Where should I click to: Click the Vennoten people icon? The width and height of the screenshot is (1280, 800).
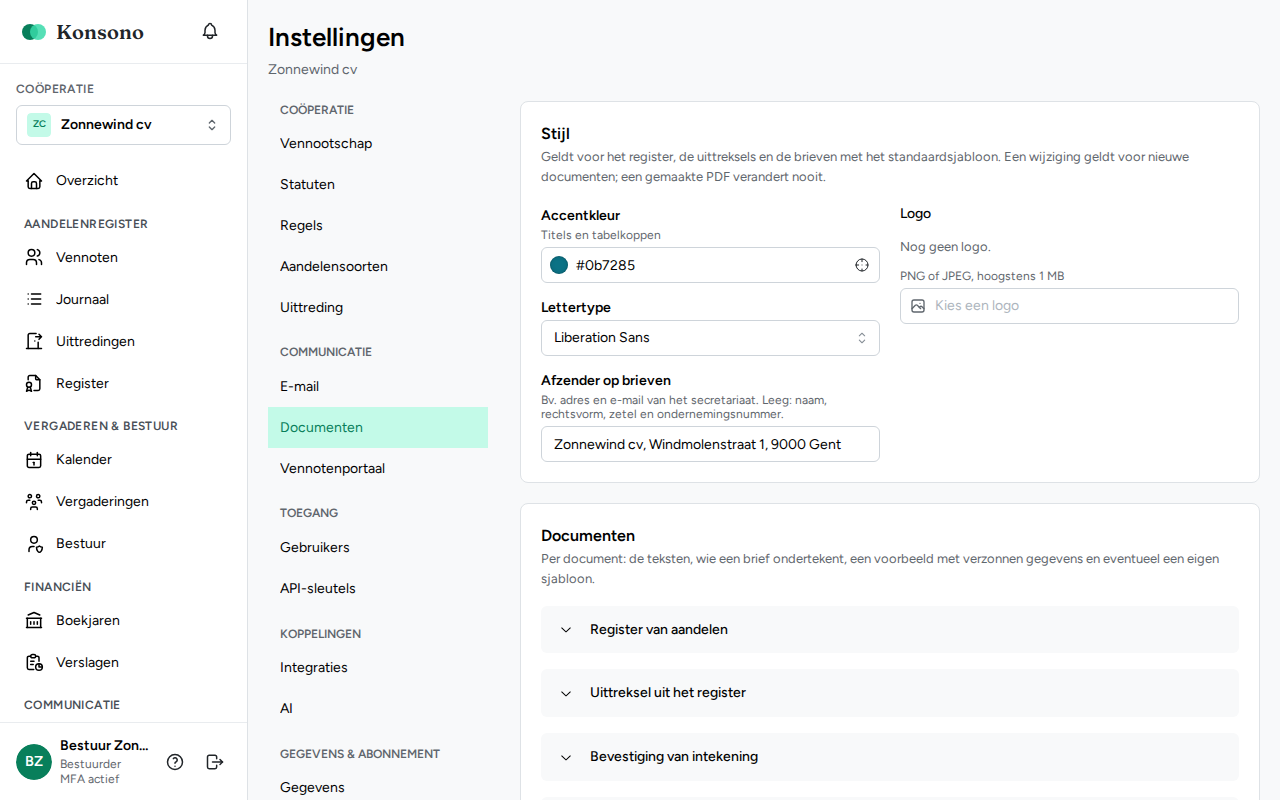pos(34,258)
